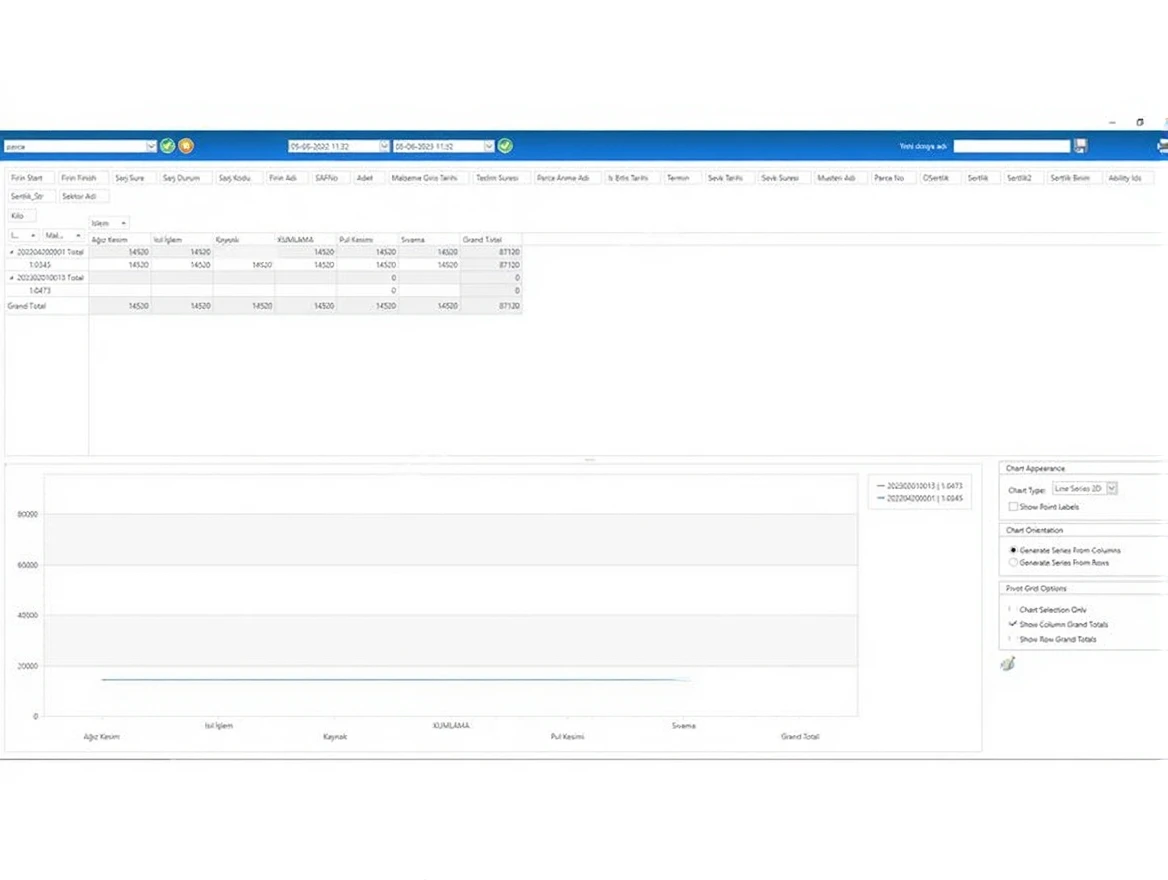Click the printer icon at the toolbar's right edge
The height and width of the screenshot is (880, 1168).
1162,146
